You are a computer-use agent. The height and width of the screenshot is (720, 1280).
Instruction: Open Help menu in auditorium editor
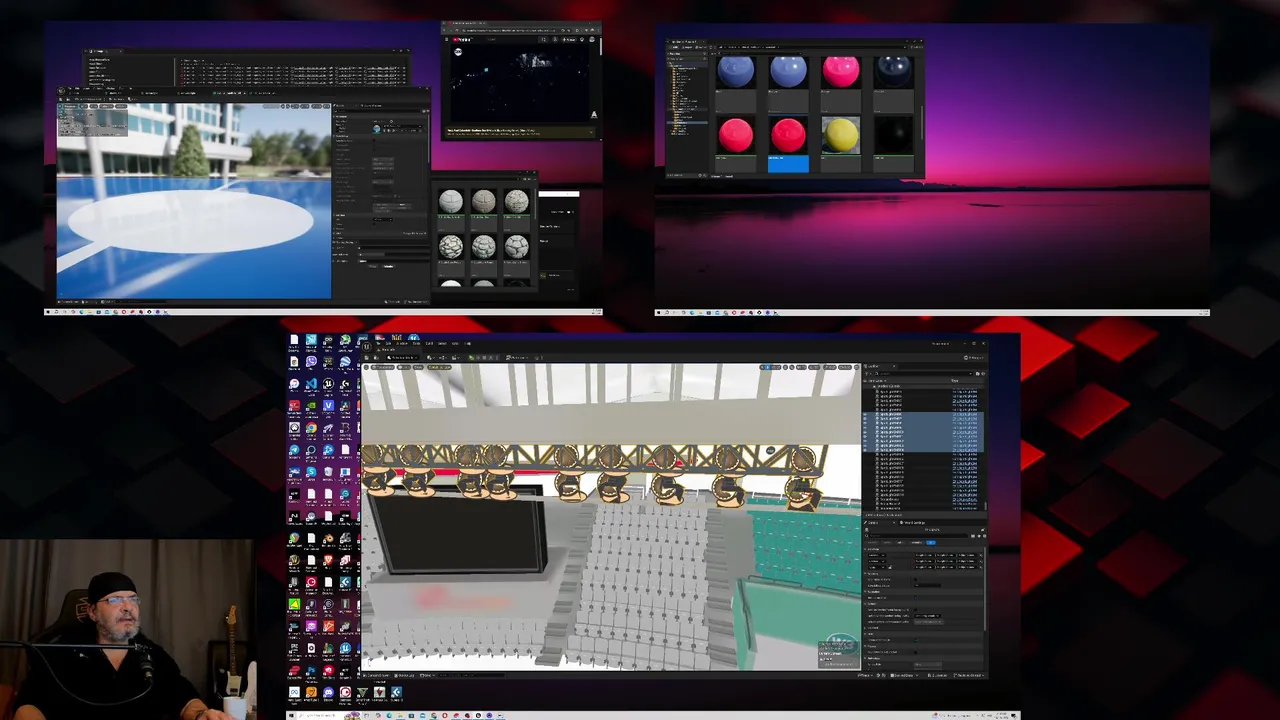coord(467,343)
